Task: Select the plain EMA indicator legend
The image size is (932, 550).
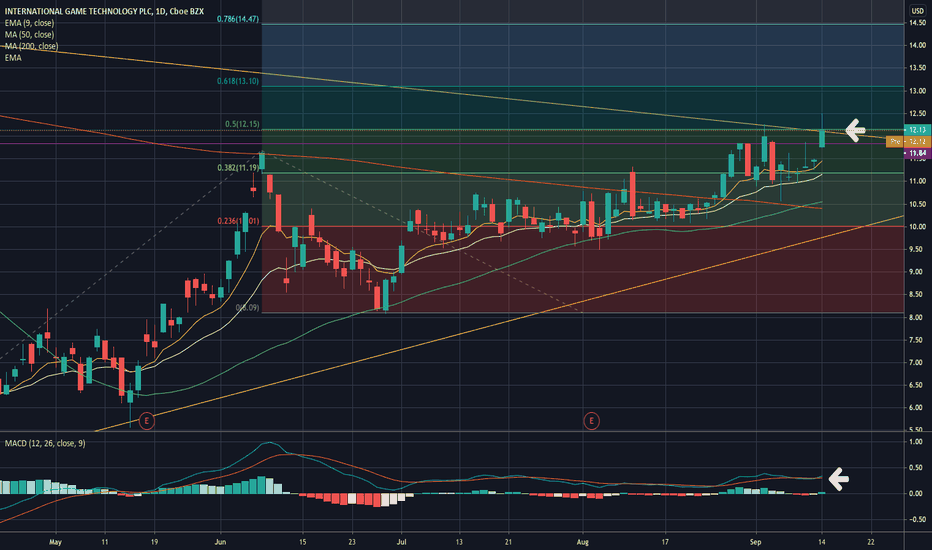Action: 13,58
